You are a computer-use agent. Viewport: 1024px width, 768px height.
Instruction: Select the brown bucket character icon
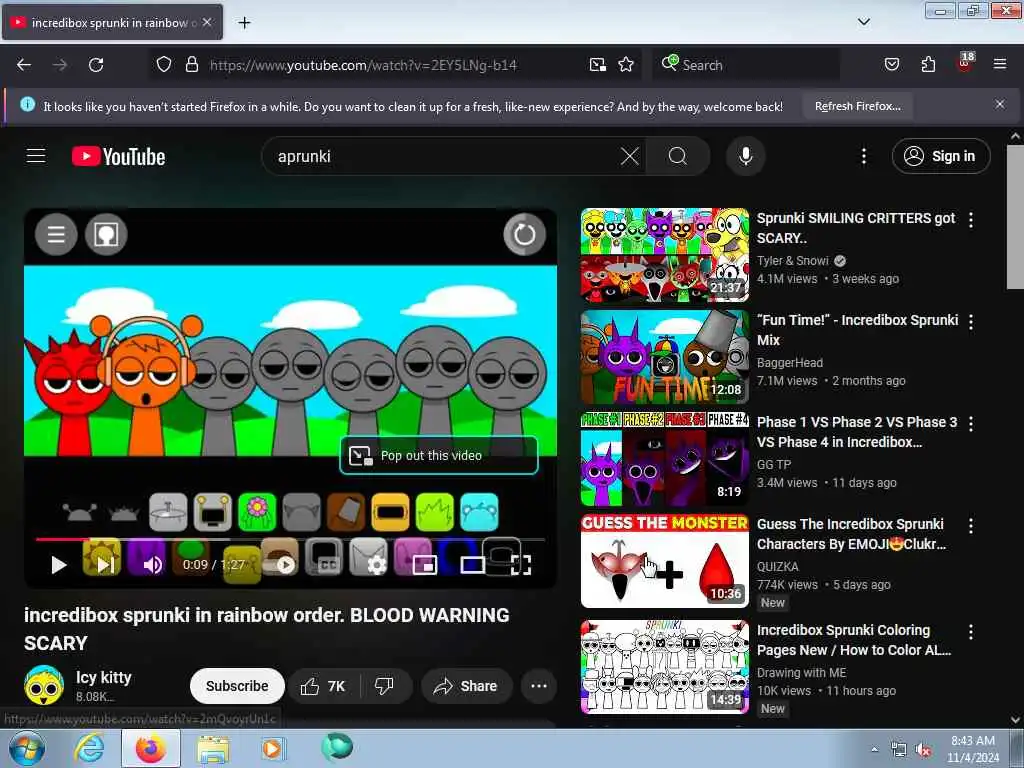[x=345, y=512]
